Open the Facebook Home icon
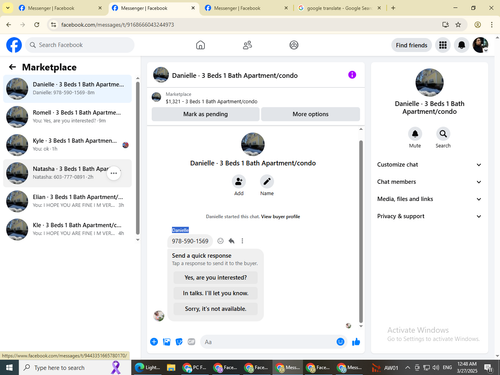The image size is (500, 375). pos(200,45)
